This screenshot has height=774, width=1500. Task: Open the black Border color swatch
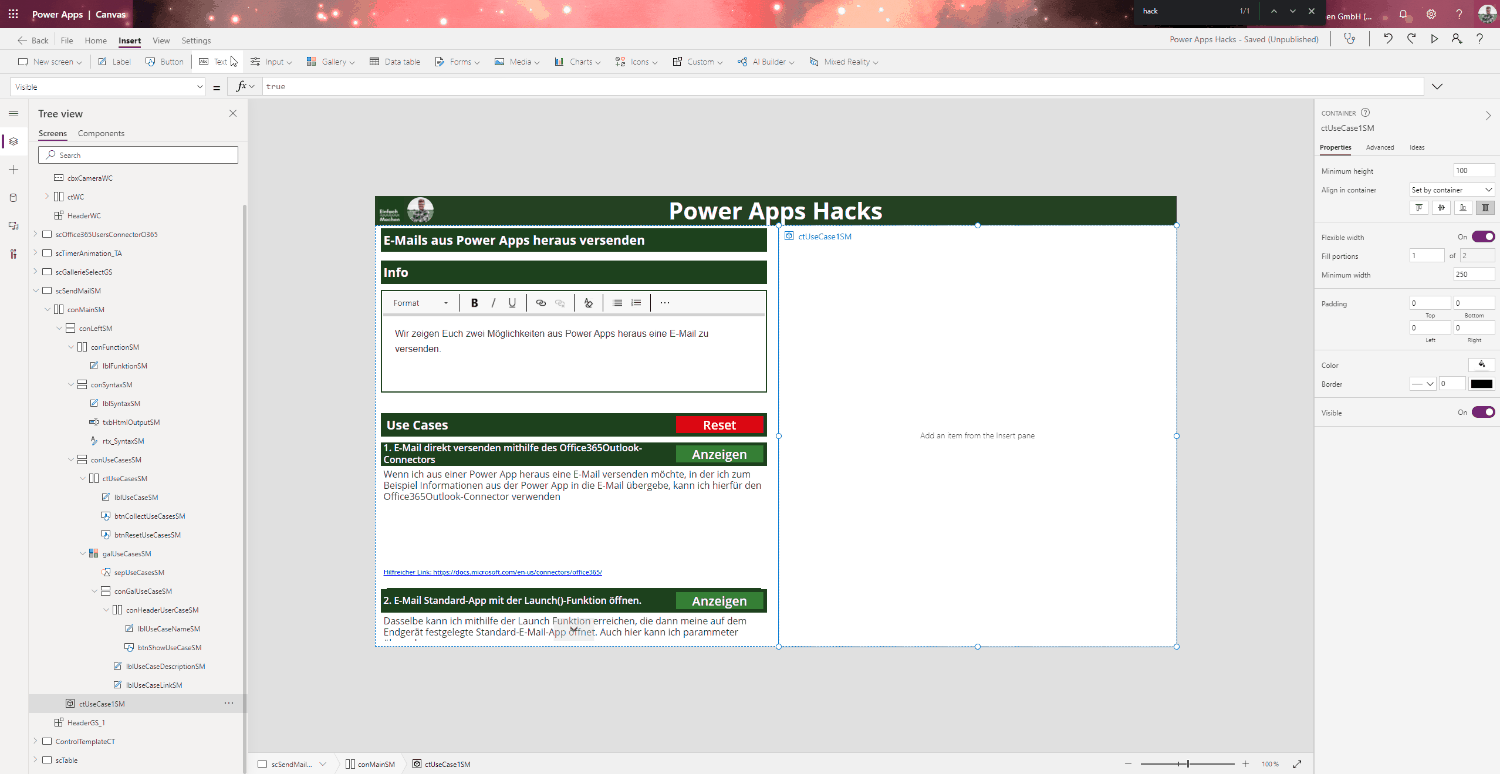tap(1481, 384)
